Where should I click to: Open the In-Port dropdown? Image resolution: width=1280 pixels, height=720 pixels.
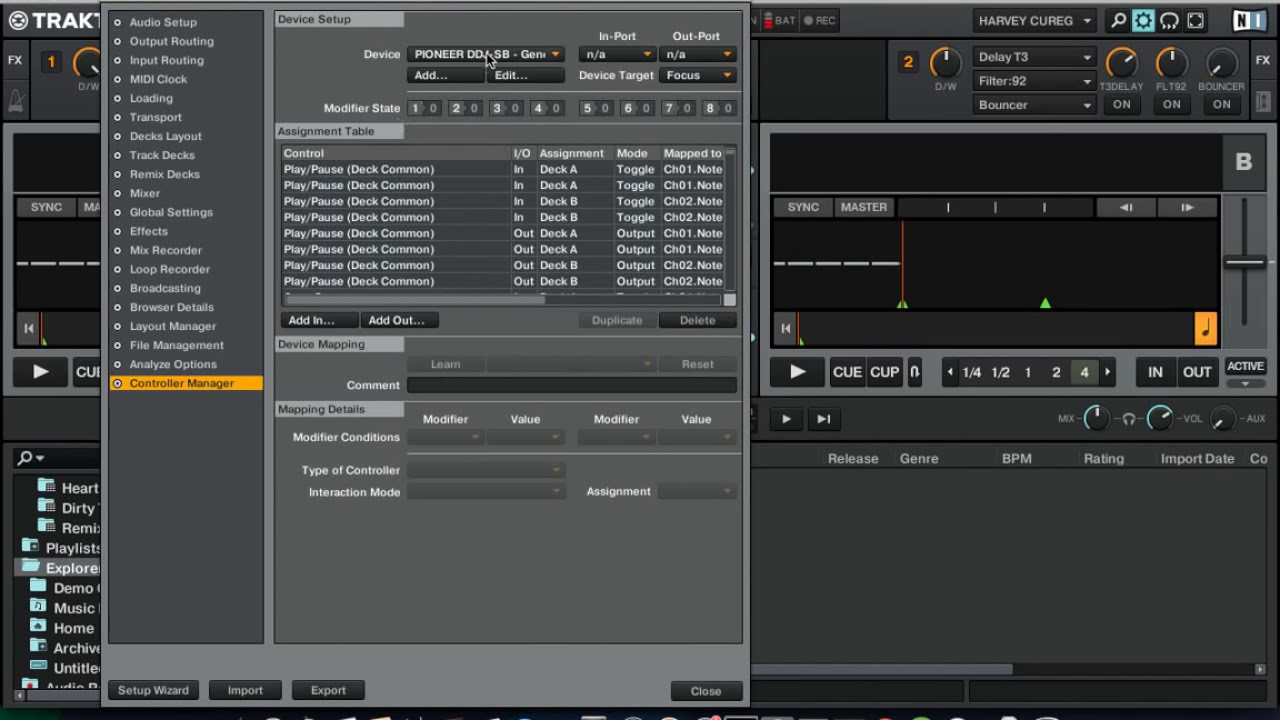coord(617,54)
